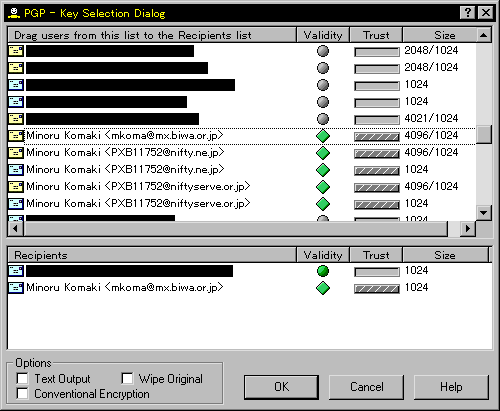Image resolution: width=500 pixels, height=411 pixels.
Task: Click validity diamond of upper-list mkoma@mx.biwa.or.jp row
Action: click(x=323, y=136)
